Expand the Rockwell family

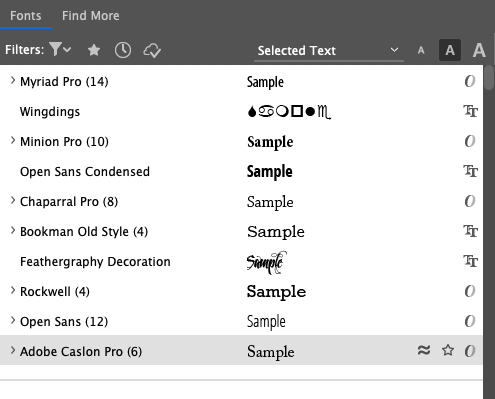point(13,291)
